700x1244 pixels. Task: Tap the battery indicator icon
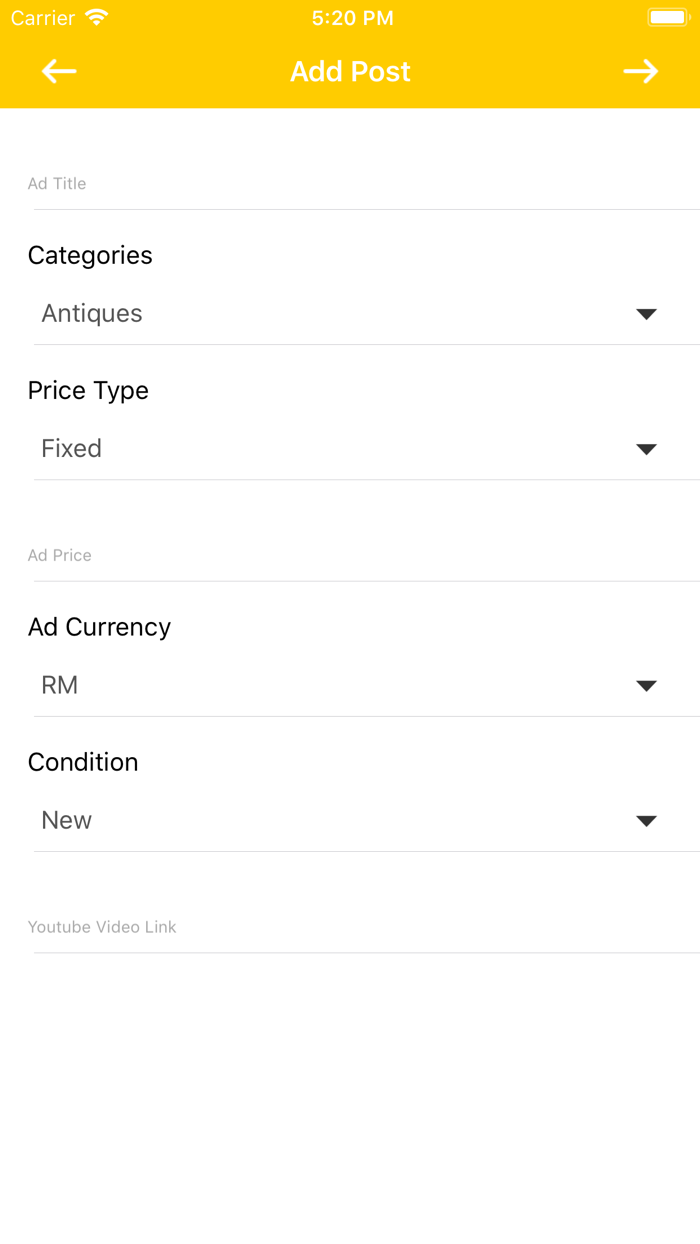pyautogui.click(x=667, y=18)
